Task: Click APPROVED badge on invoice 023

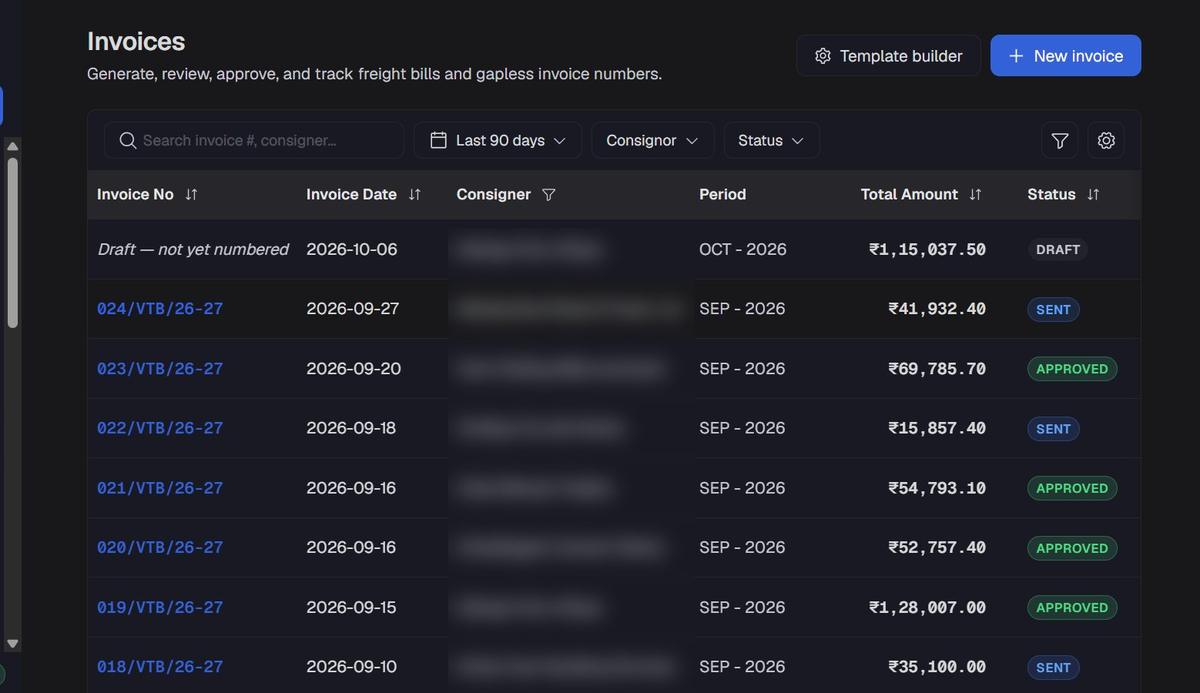Action: (x=1072, y=369)
